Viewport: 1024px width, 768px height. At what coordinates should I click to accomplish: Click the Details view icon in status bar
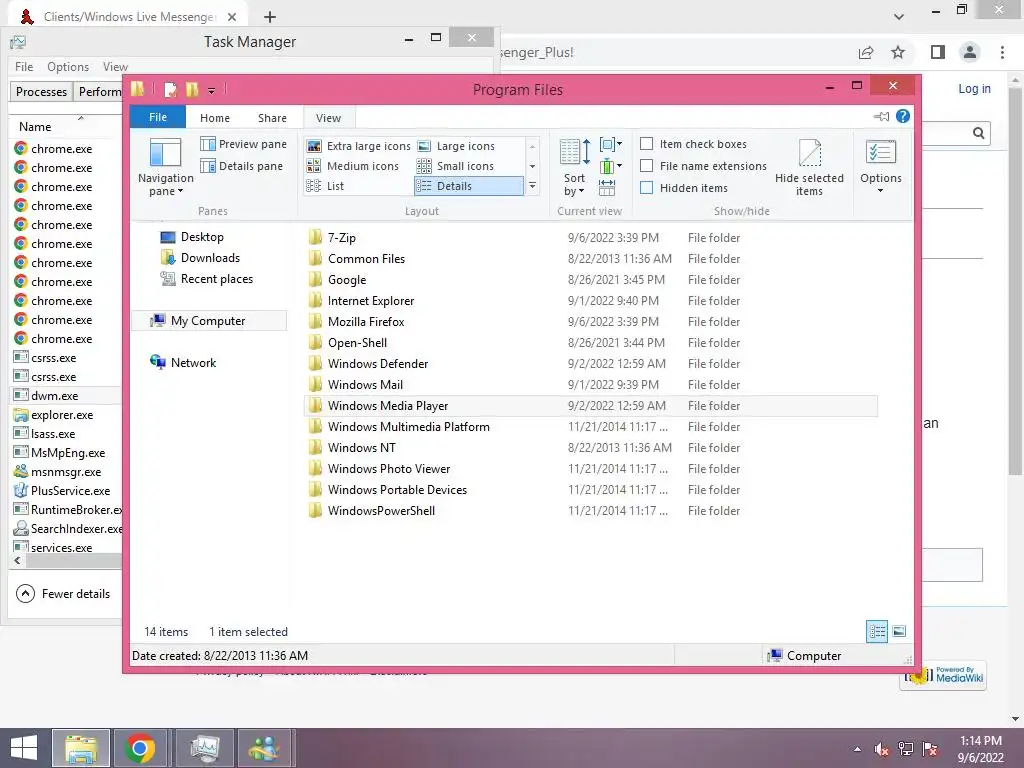tap(877, 631)
